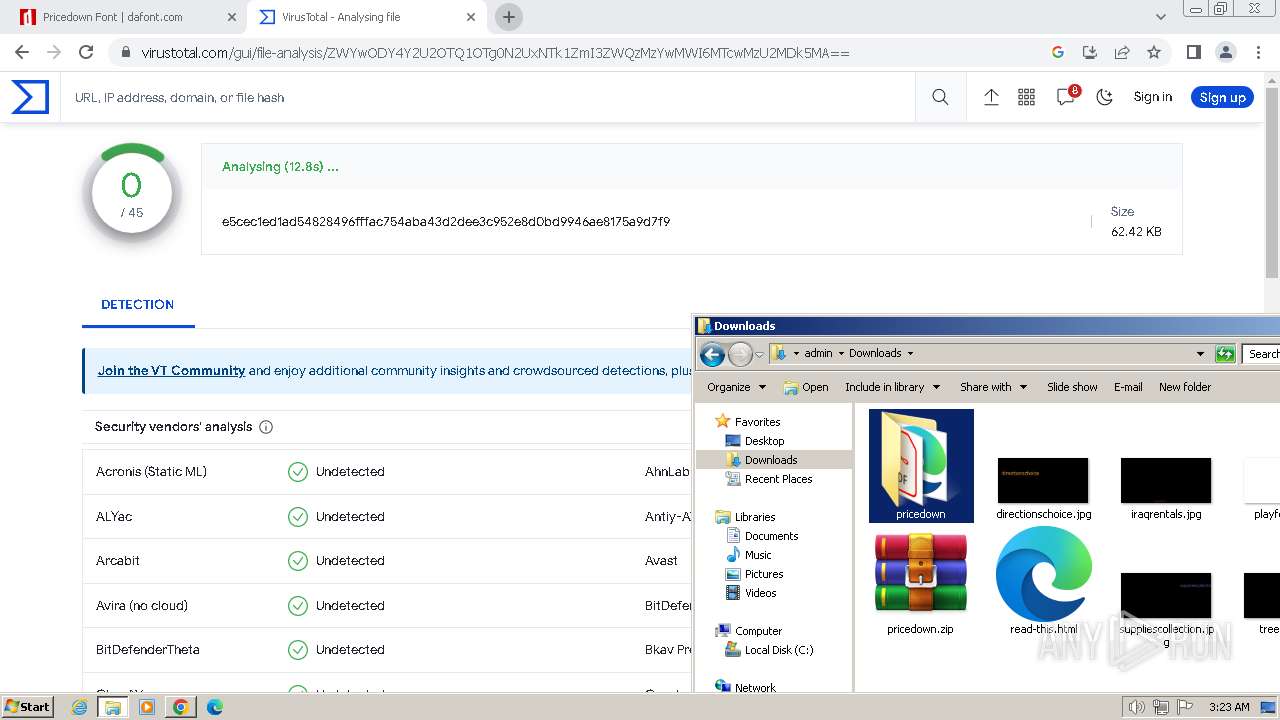Image resolution: width=1280 pixels, height=720 pixels.
Task: Open the Include in library menu
Action: pos(892,387)
